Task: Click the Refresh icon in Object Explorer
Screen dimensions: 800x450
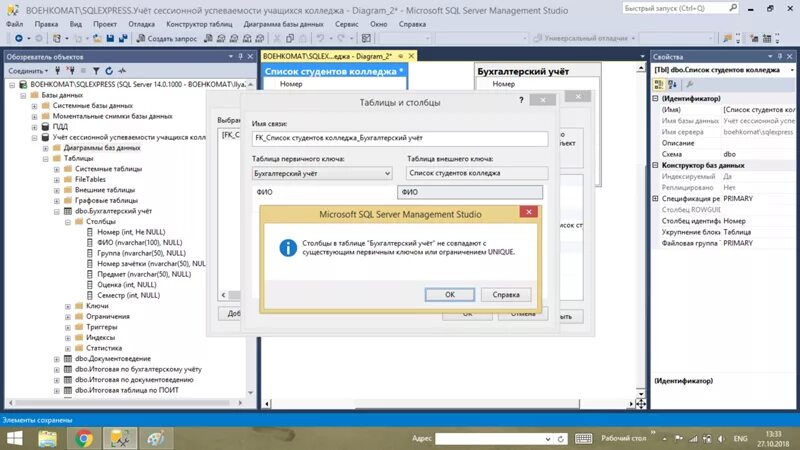Action: click(109, 71)
